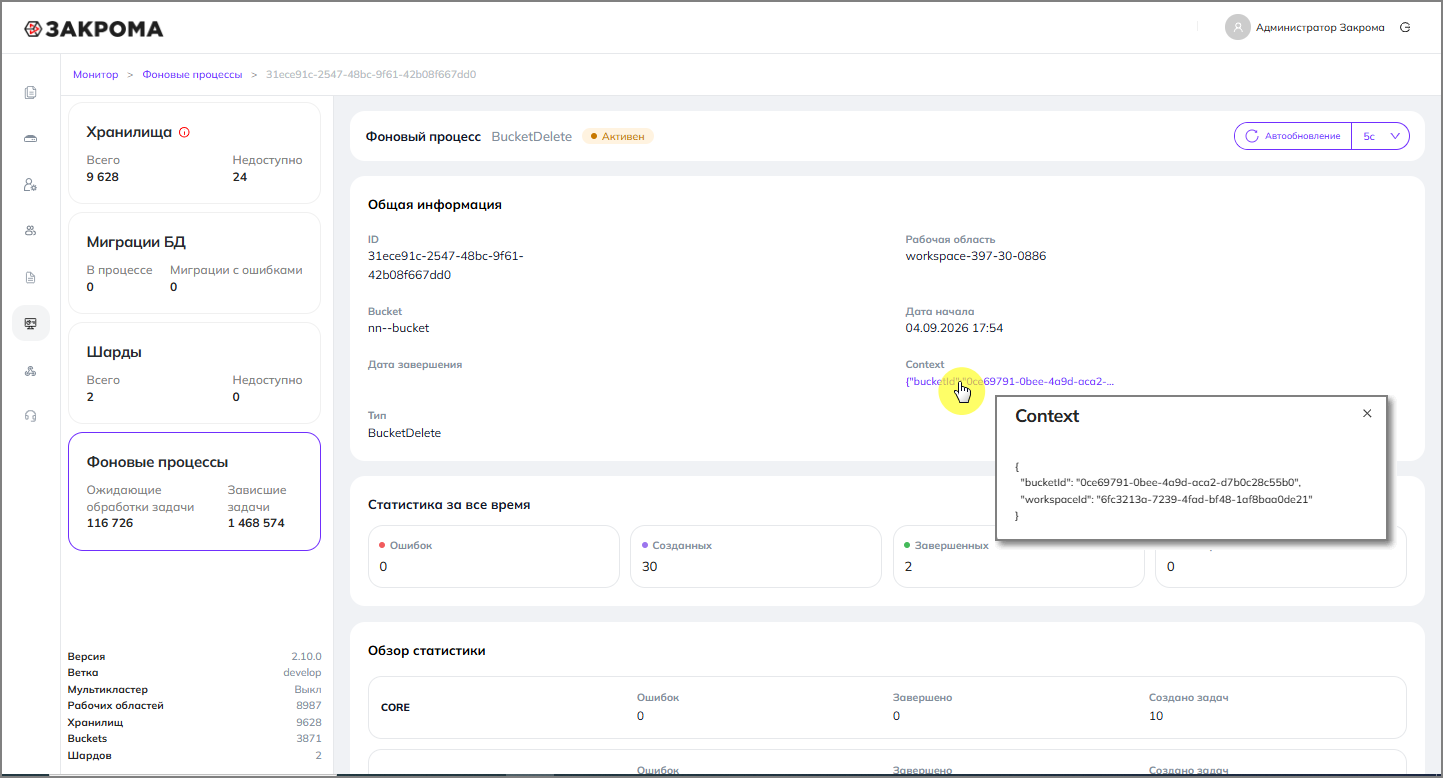Image resolution: width=1443 pixels, height=778 pixels.
Task: Click the Создано задач value 10 in CORE row
Action: click(1156, 716)
